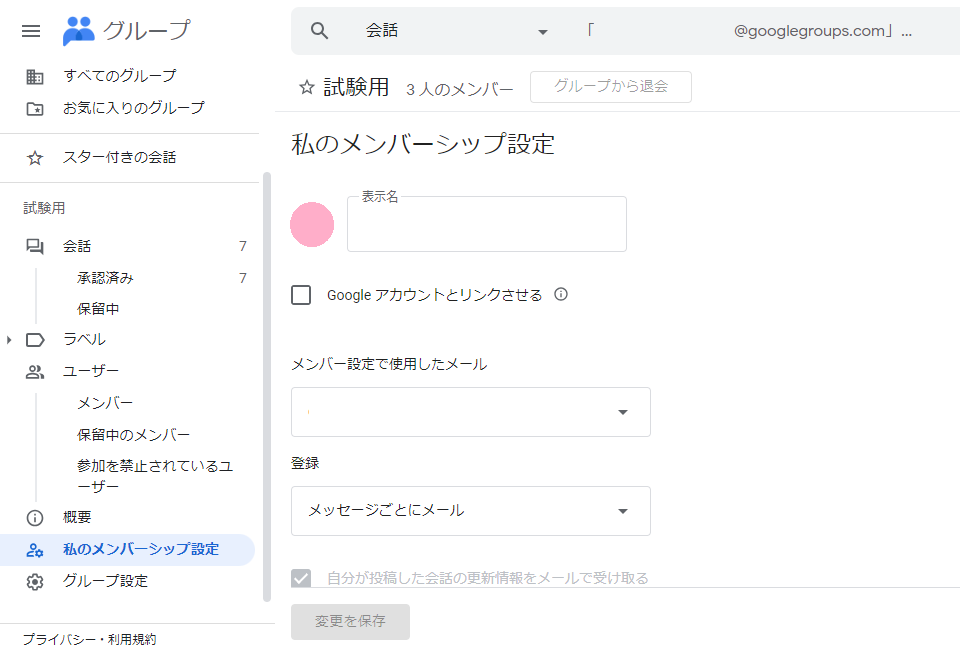This screenshot has height=648, width=960.
Task: Expand the ラベル tree arrow
Action: [x=9, y=340]
